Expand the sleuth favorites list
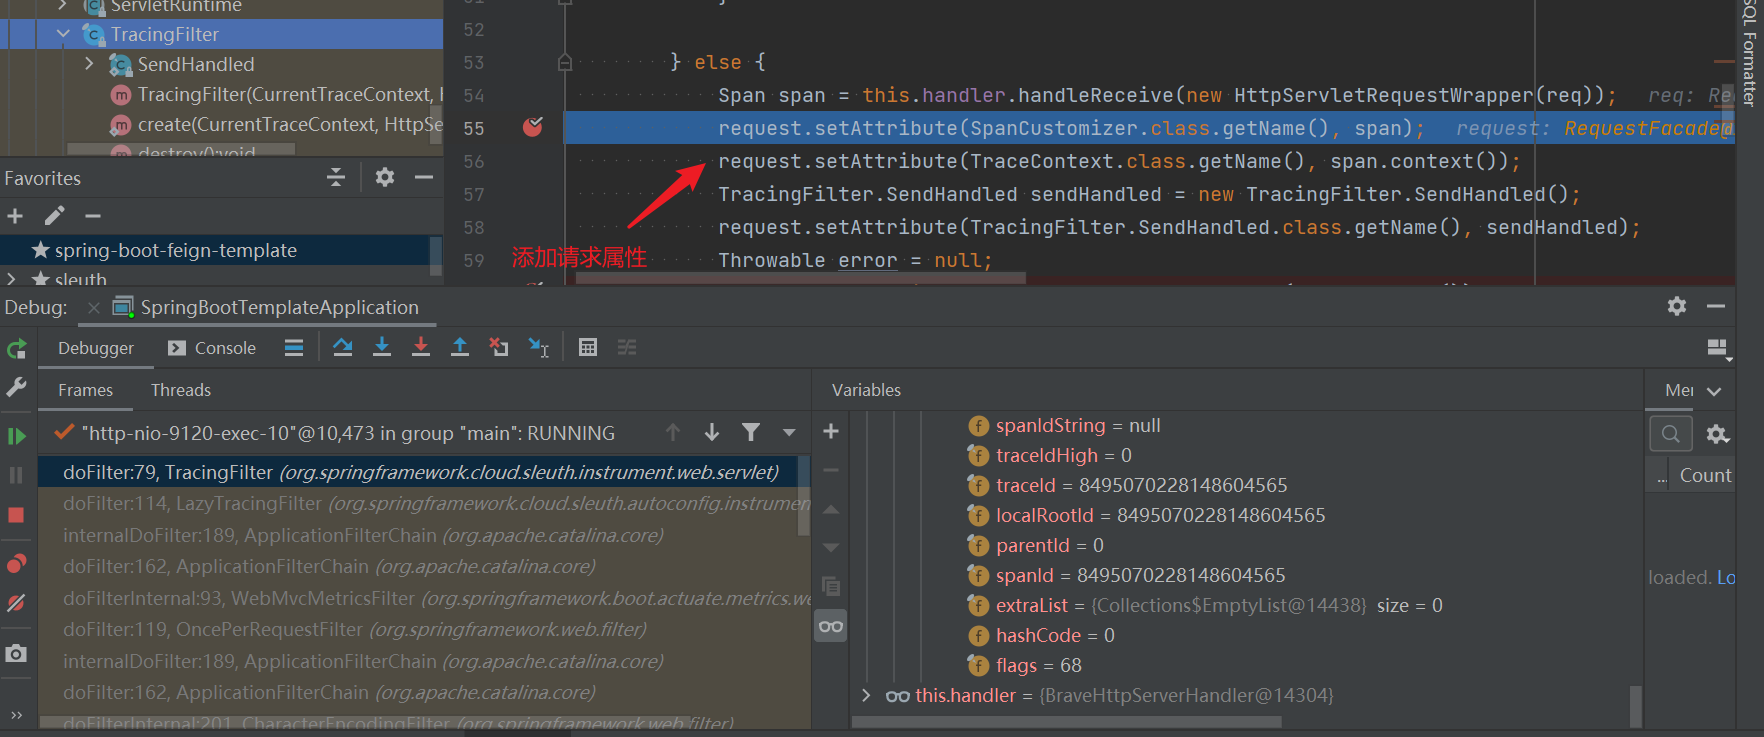 pyautogui.click(x=11, y=279)
